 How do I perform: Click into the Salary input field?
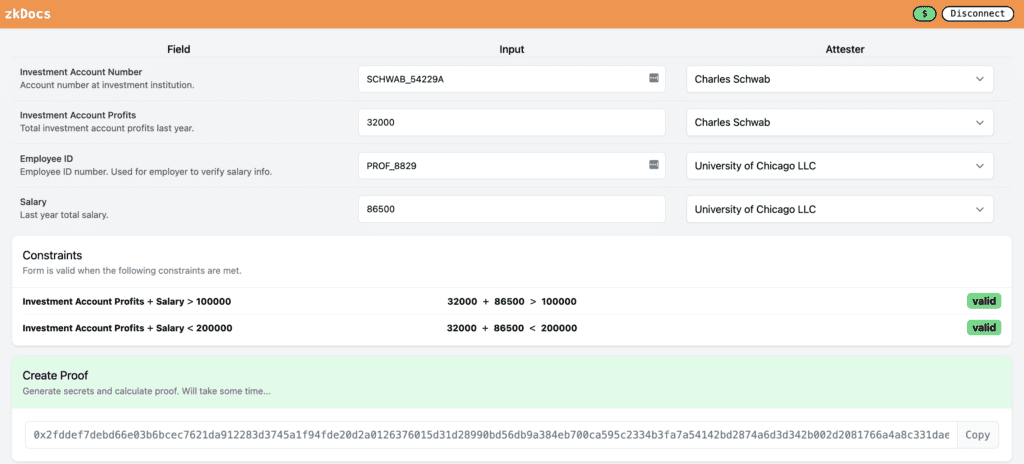tap(511, 209)
